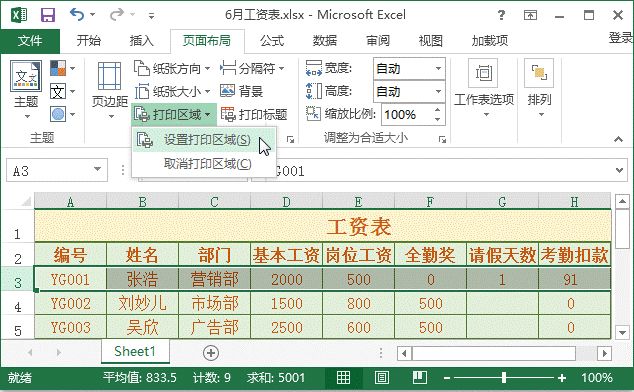Switch to the 插入 tab
Viewport: 634px width, 392px height.
pos(142,40)
